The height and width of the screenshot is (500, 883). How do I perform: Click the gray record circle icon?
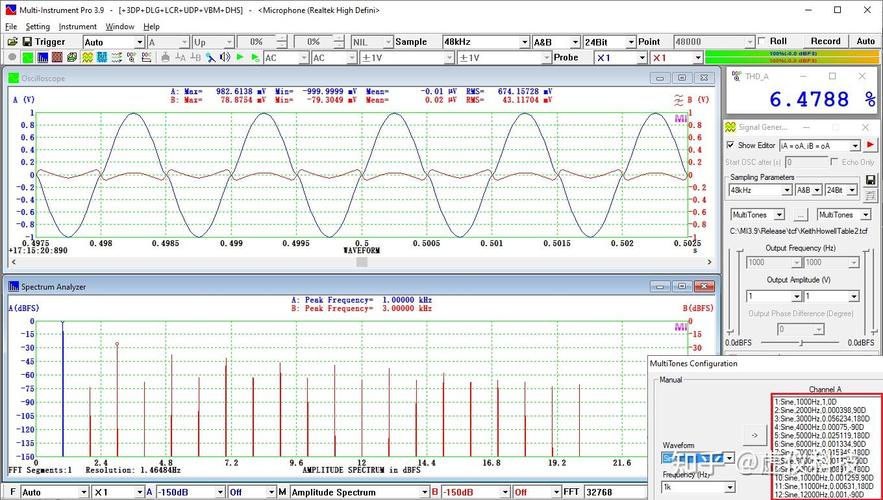pos(12,57)
